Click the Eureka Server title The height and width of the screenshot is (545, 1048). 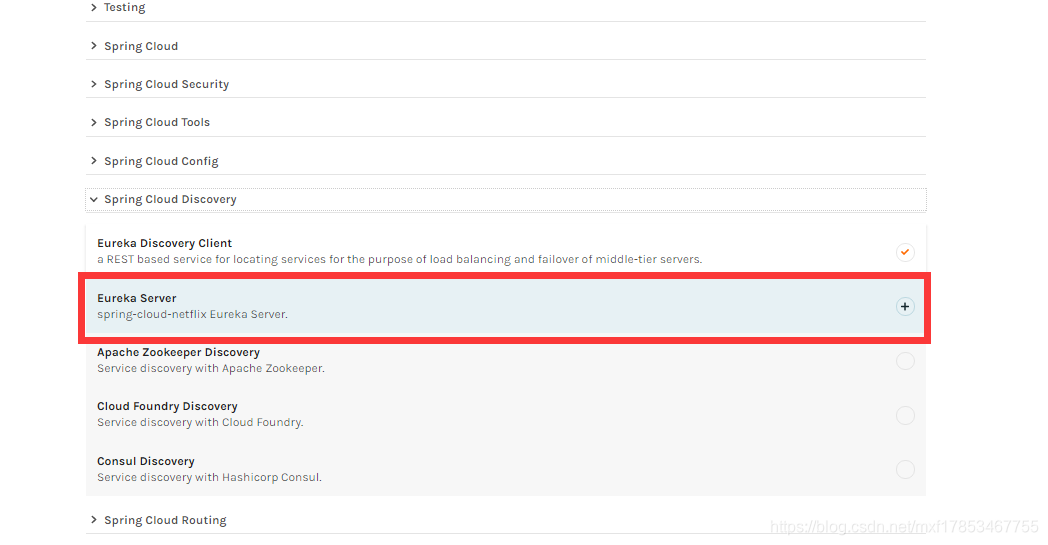pyautogui.click(x=137, y=298)
